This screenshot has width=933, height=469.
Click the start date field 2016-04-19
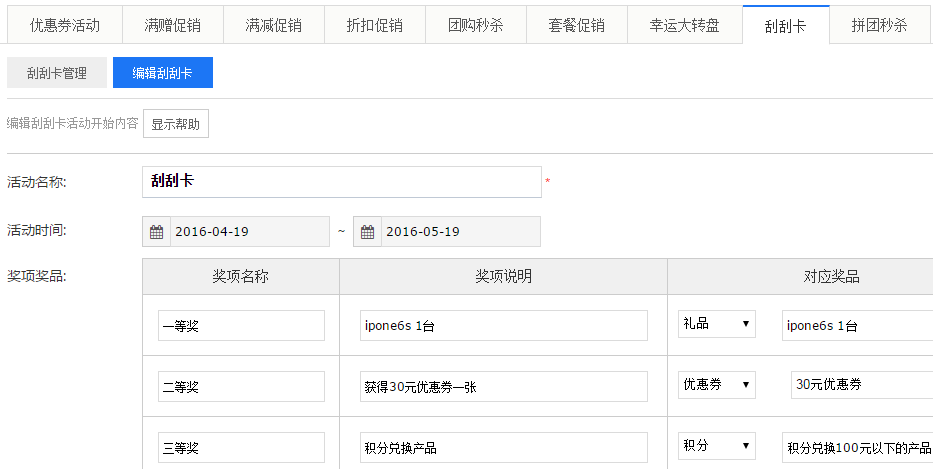(x=249, y=232)
